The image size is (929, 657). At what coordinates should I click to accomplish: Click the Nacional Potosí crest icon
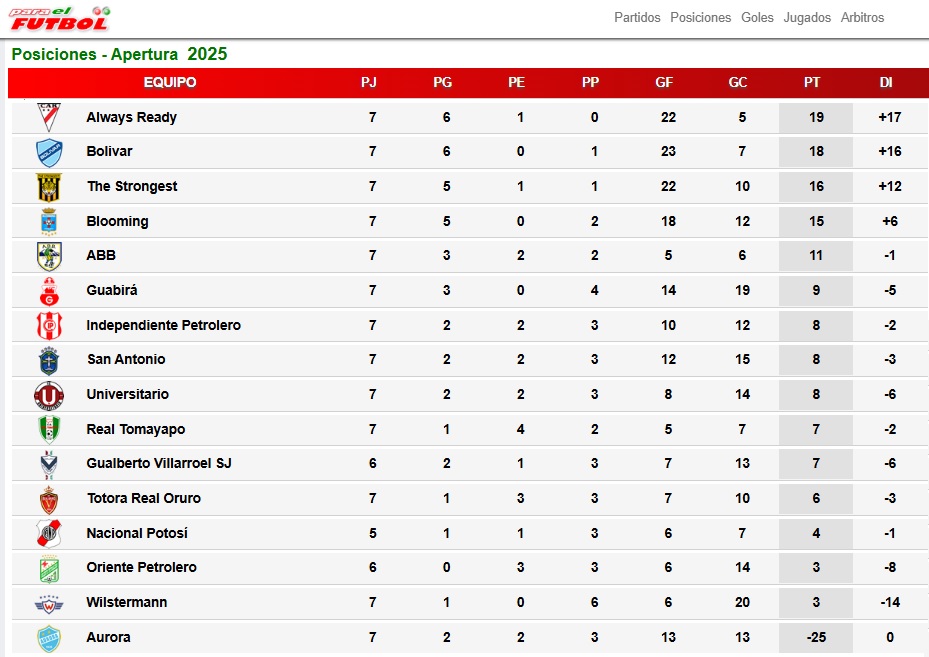(x=49, y=533)
